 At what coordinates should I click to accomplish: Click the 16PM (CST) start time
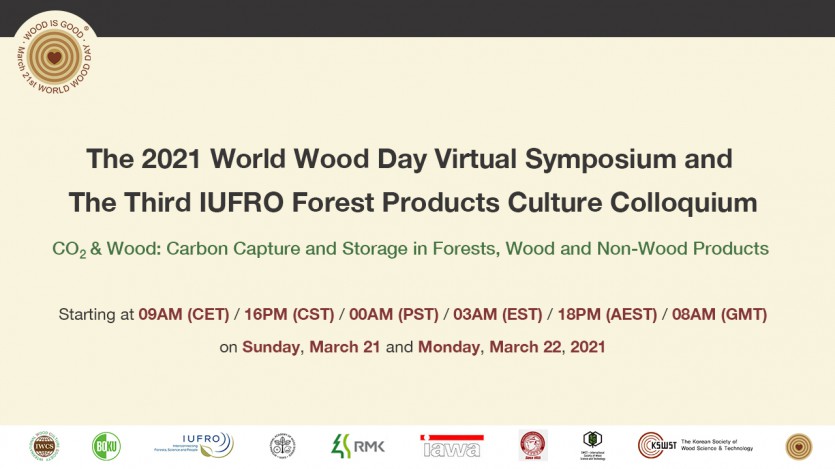click(289, 315)
